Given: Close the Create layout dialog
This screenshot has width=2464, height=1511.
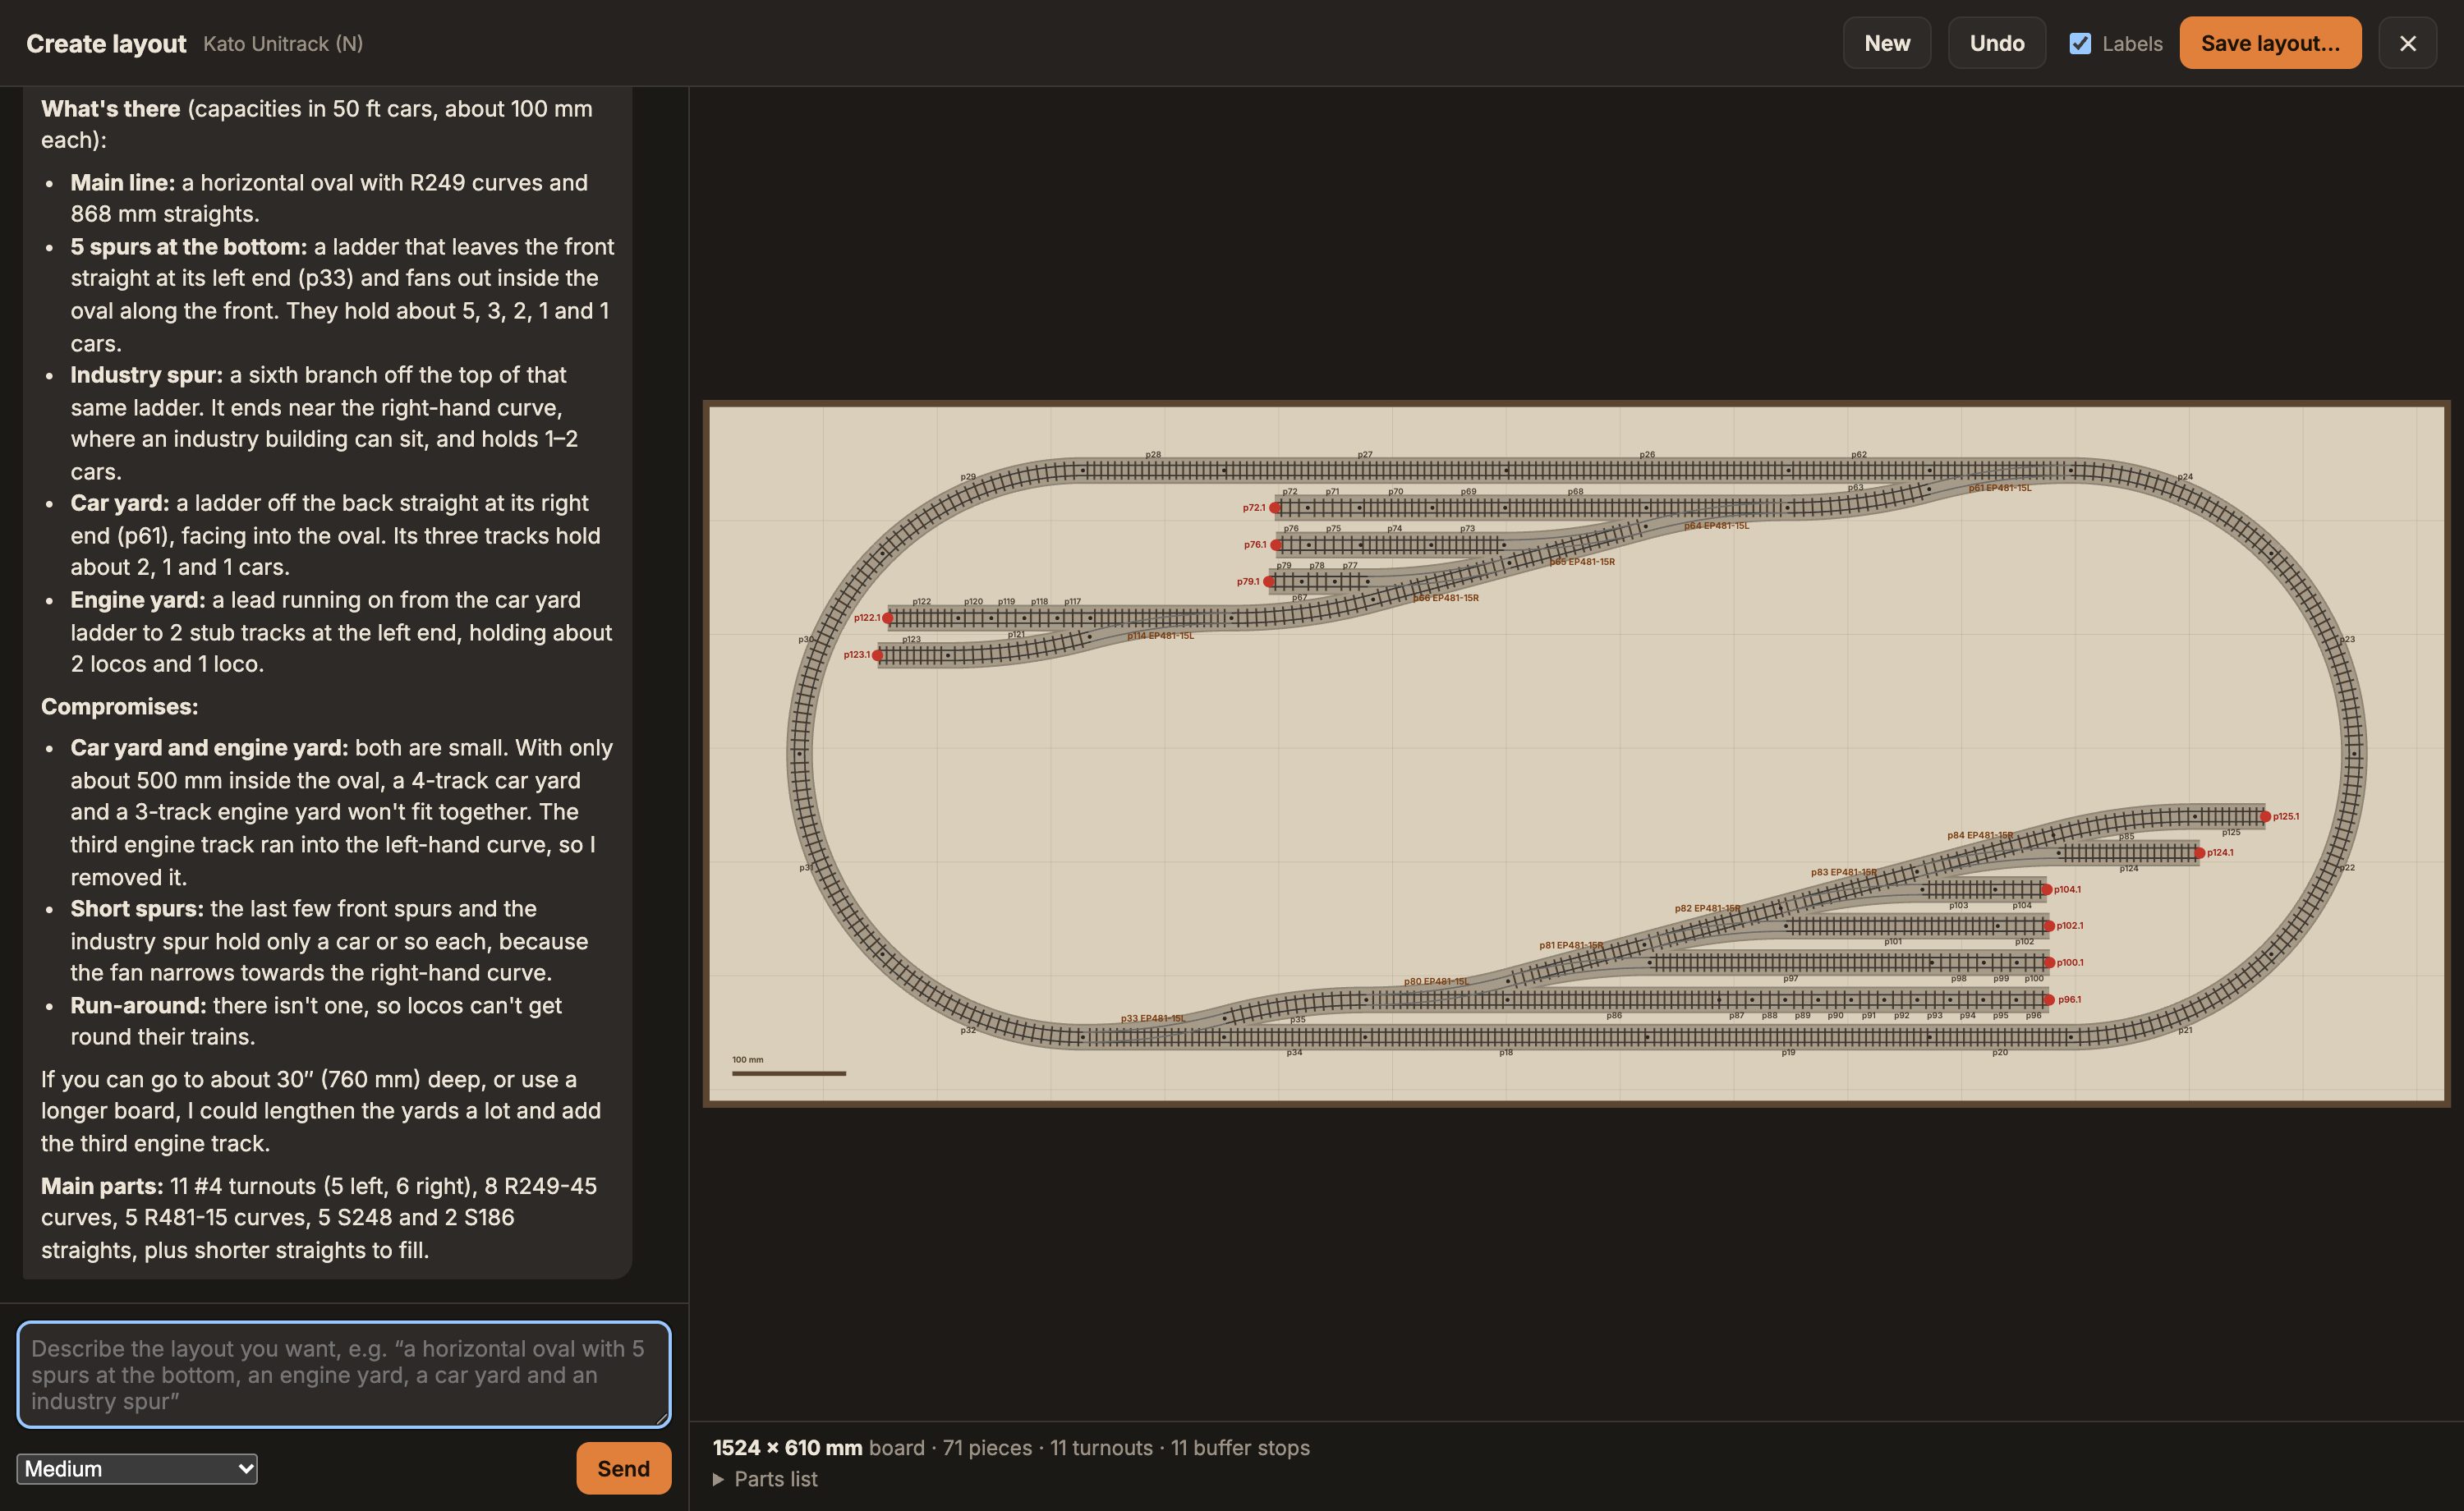Looking at the screenshot, I should pos(2408,43).
